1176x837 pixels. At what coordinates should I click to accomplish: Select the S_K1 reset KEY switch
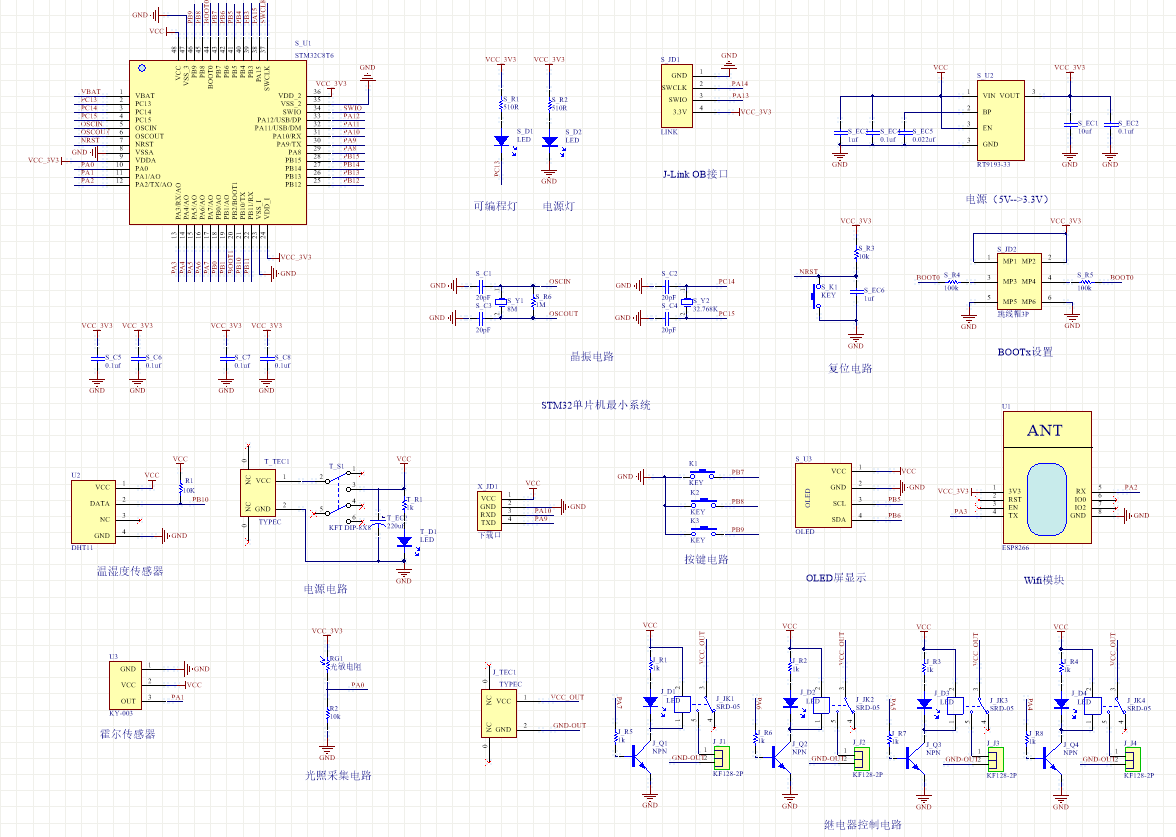click(x=815, y=294)
